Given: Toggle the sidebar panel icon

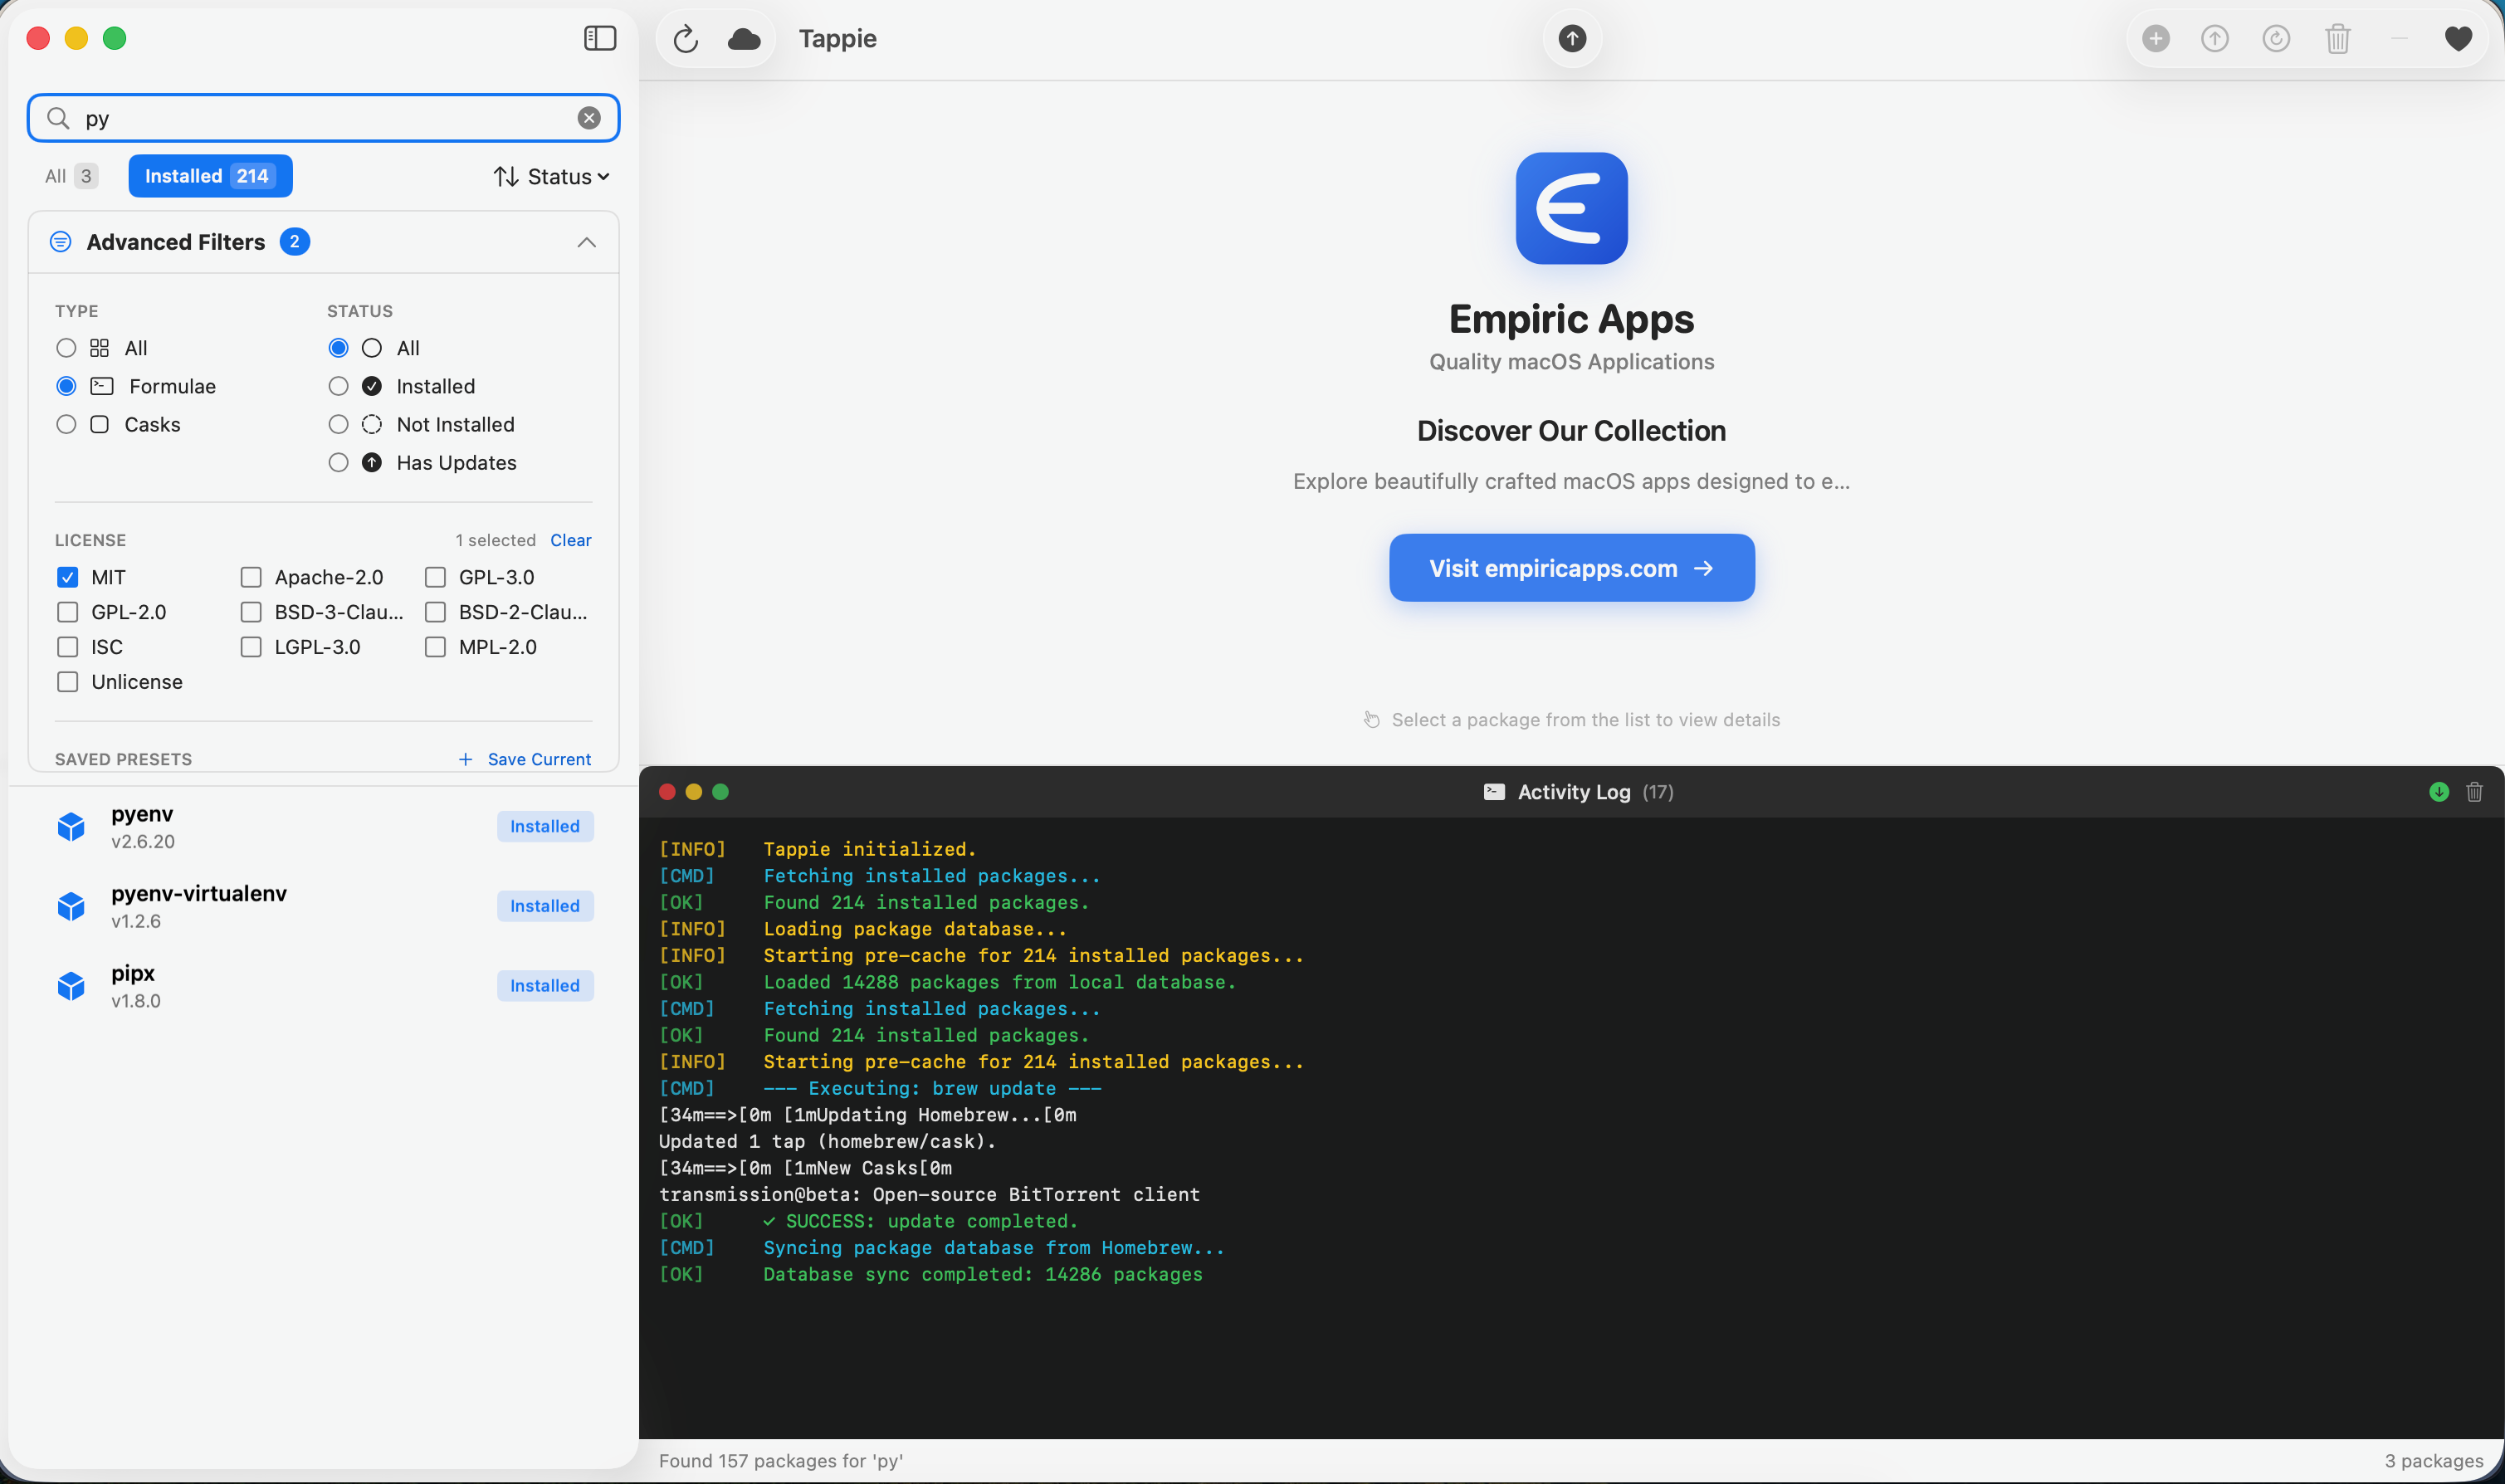Looking at the screenshot, I should pos(599,38).
